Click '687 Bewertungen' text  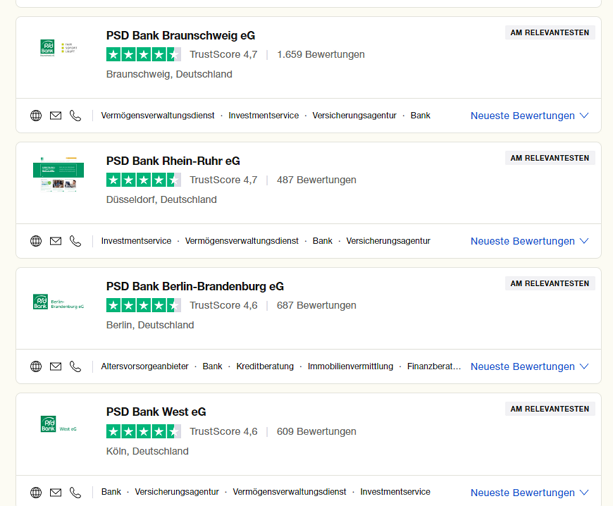tap(316, 305)
